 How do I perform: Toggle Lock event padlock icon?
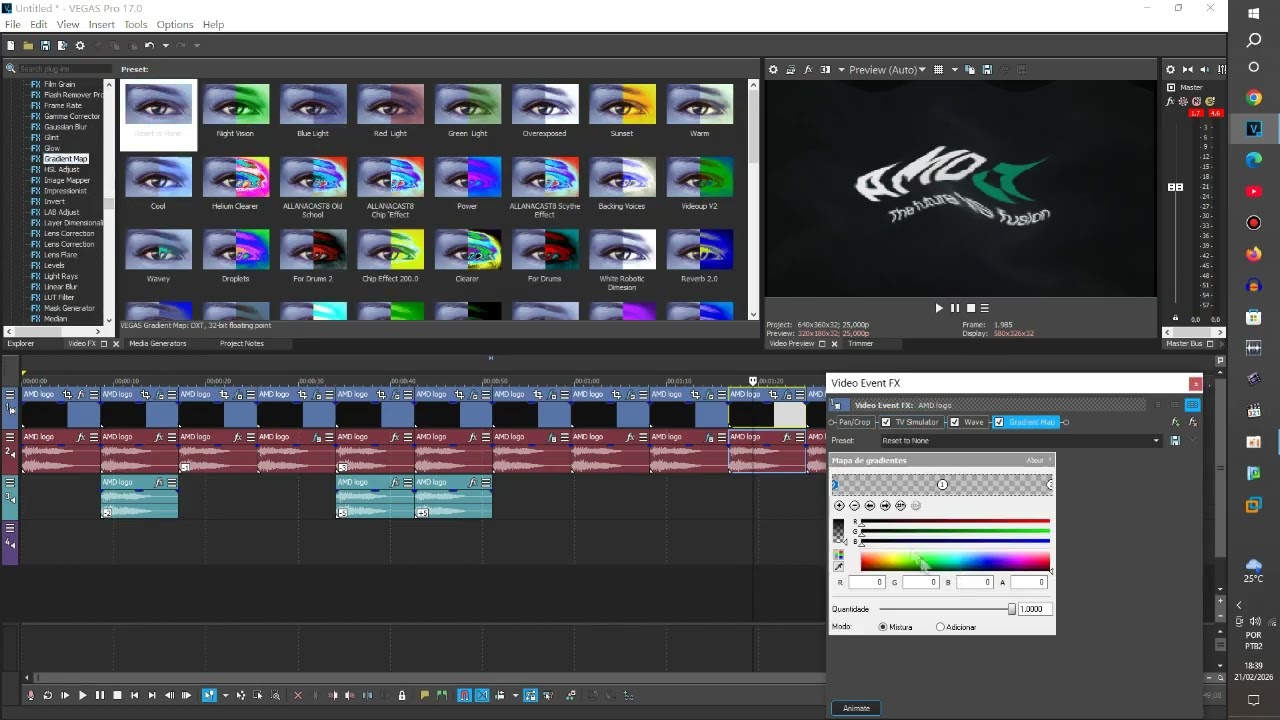point(402,695)
